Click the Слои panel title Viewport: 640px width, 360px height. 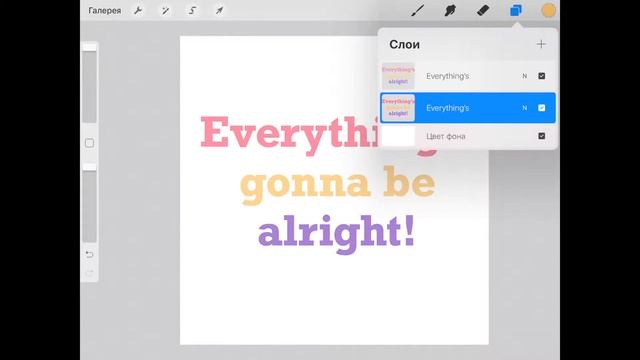point(404,44)
